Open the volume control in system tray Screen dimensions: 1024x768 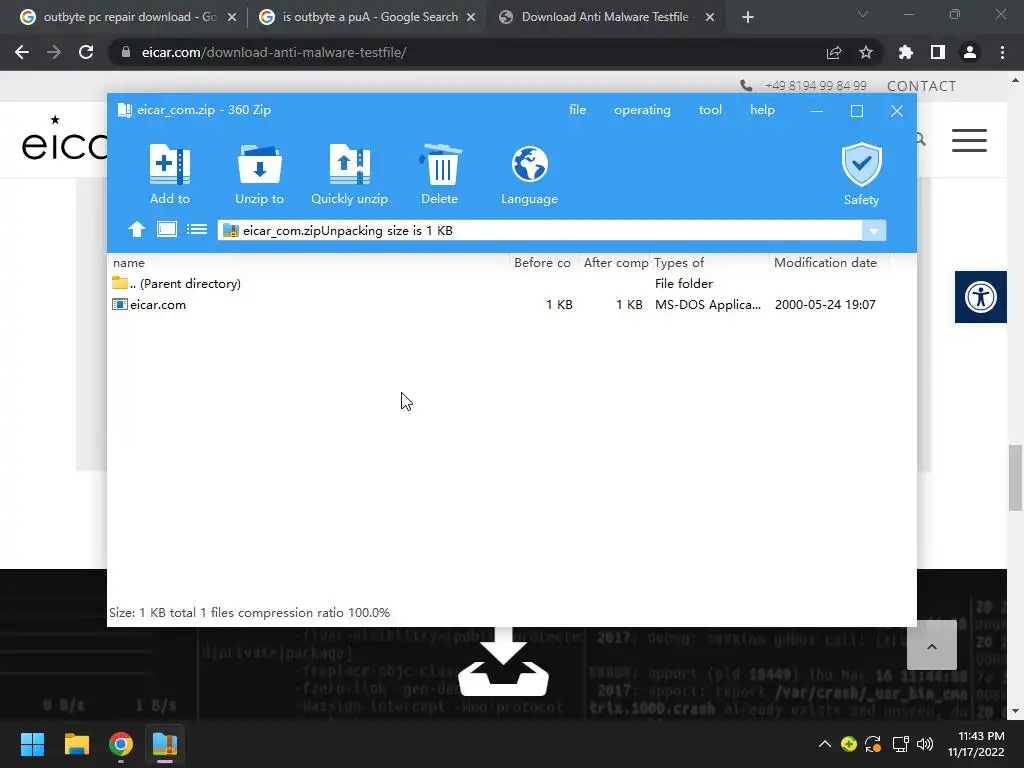click(x=925, y=744)
